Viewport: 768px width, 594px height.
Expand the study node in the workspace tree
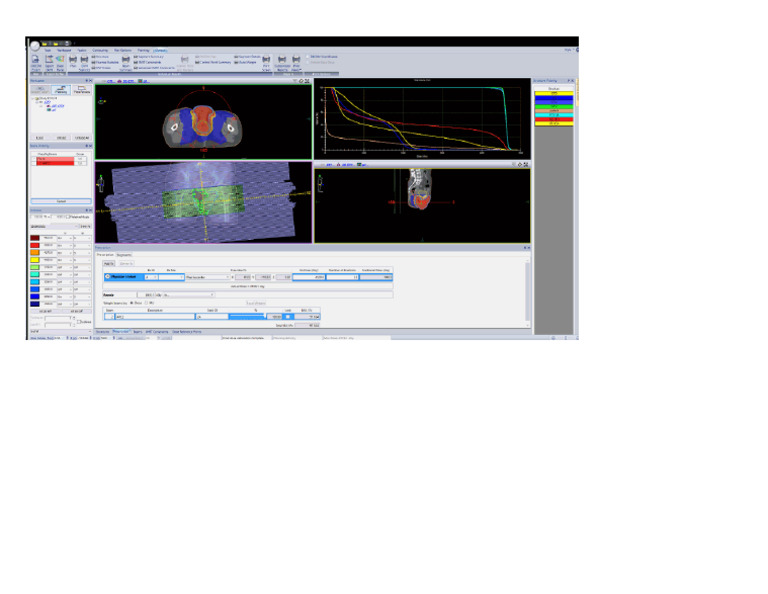coord(33,98)
